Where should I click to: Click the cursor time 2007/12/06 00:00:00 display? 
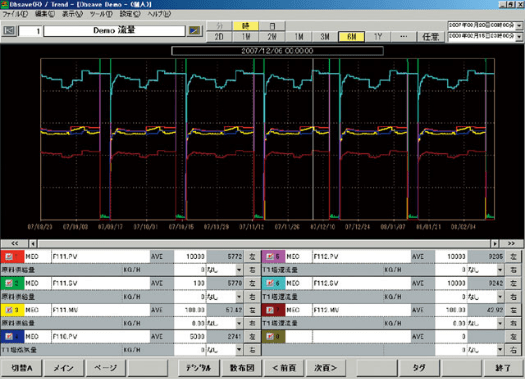click(277, 51)
